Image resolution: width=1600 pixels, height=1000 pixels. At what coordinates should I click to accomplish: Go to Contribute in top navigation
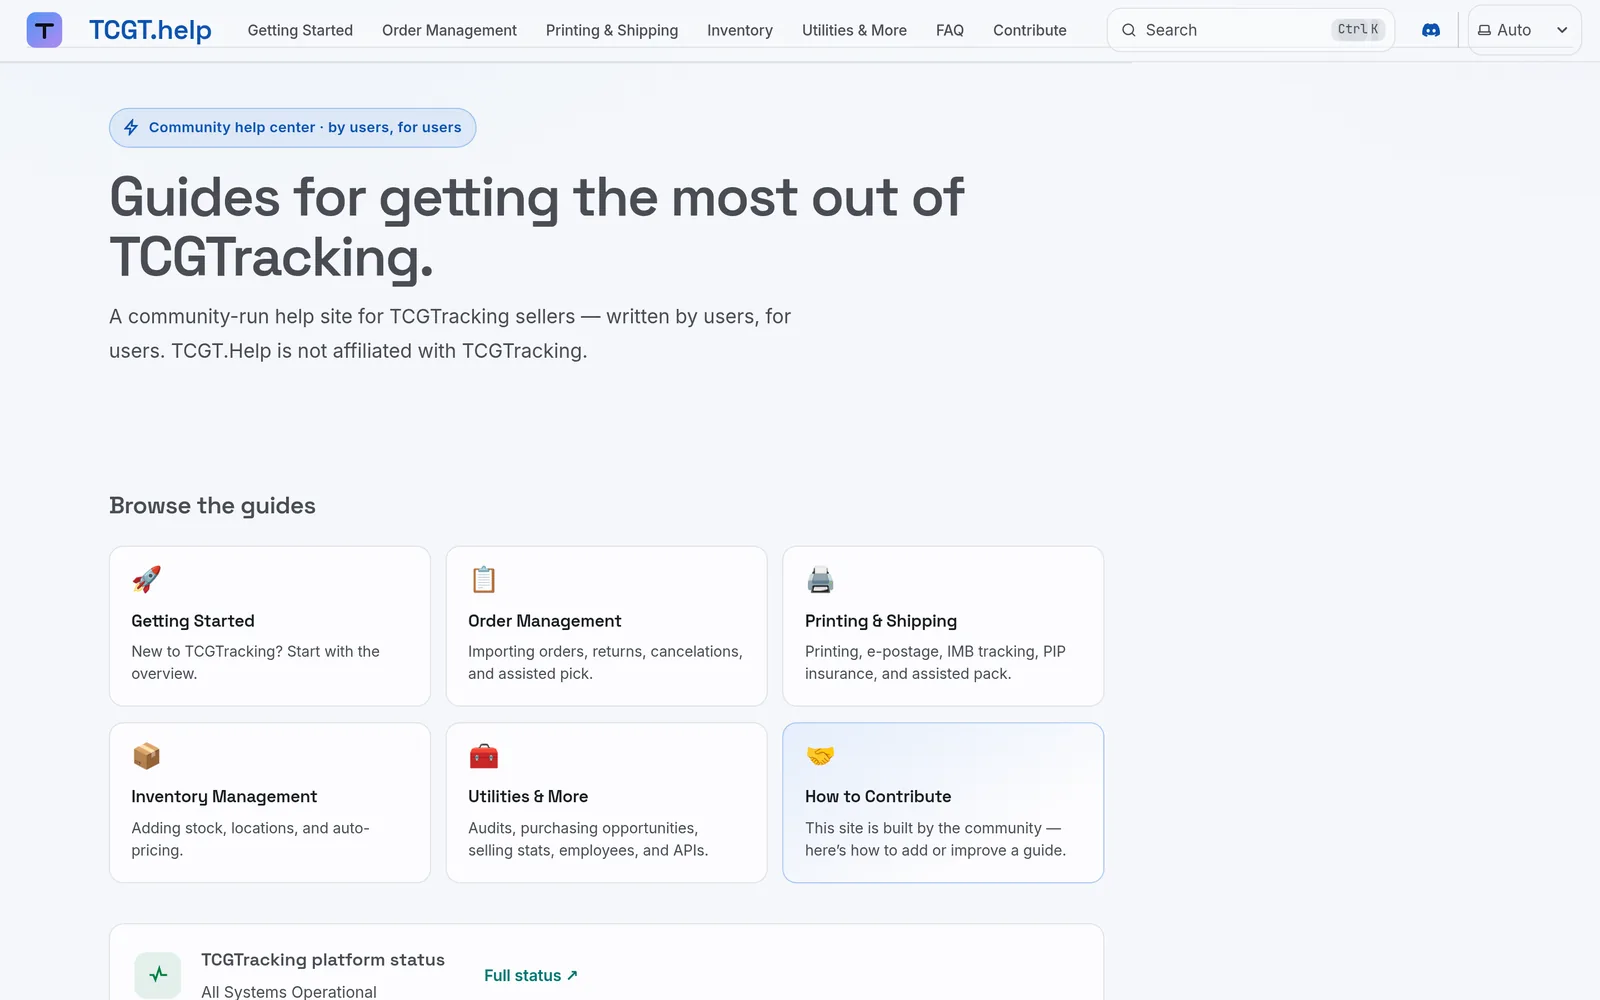point(1030,30)
